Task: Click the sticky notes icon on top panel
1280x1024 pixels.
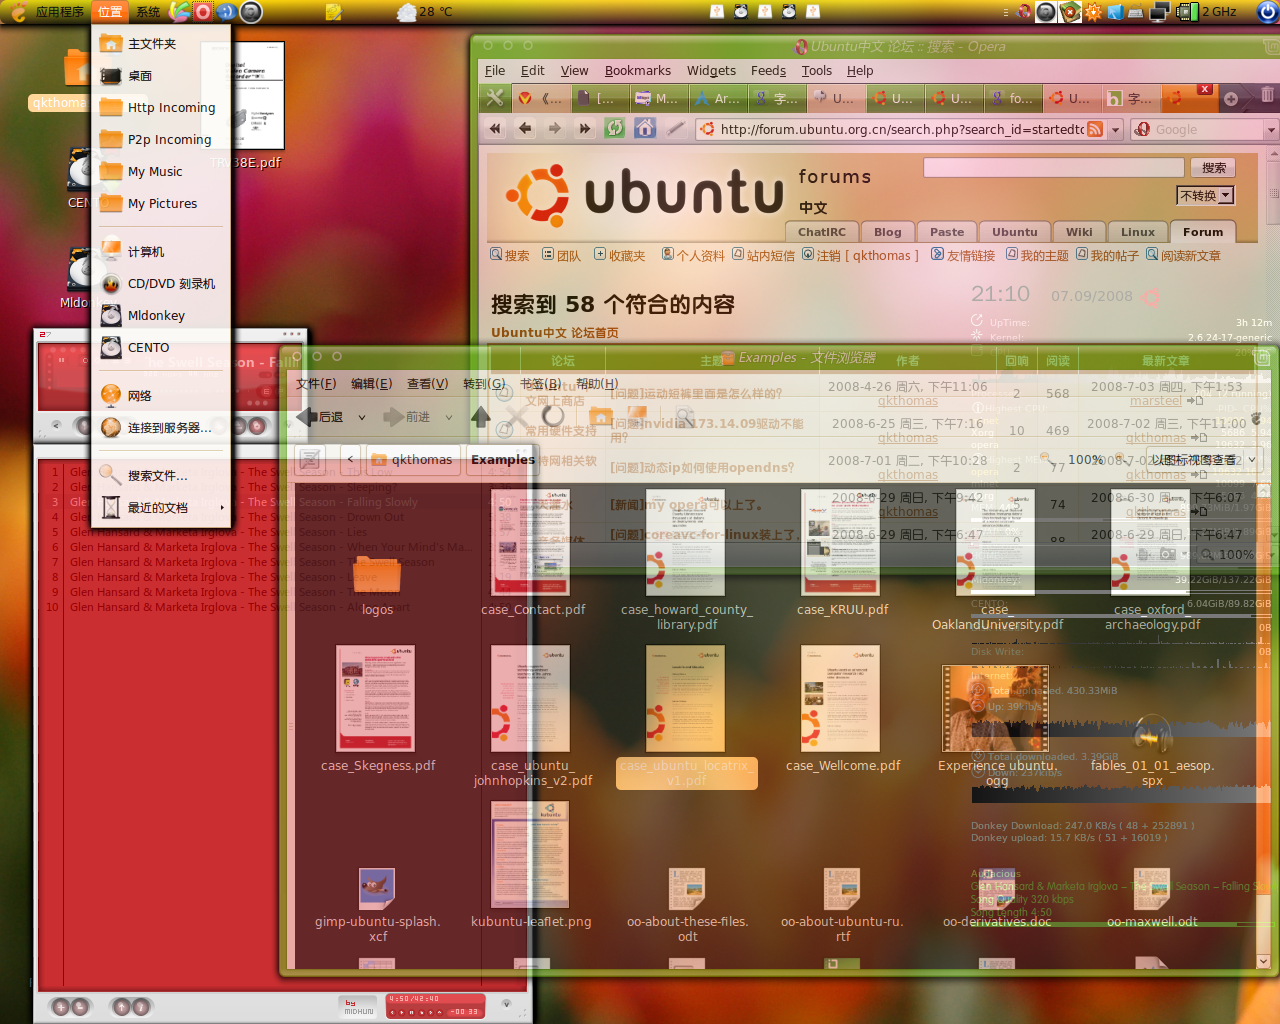Action: coord(333,12)
